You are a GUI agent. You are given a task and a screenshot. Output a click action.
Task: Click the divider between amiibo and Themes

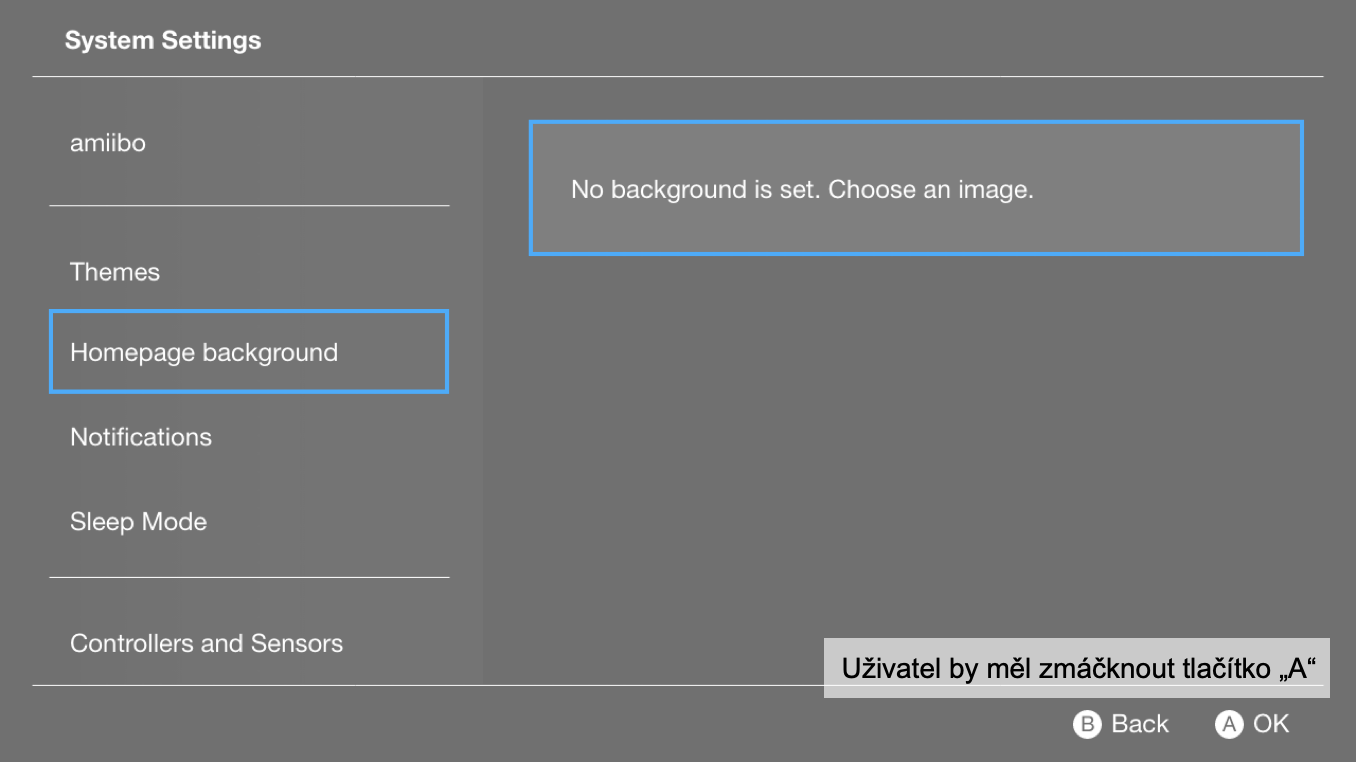click(x=249, y=206)
